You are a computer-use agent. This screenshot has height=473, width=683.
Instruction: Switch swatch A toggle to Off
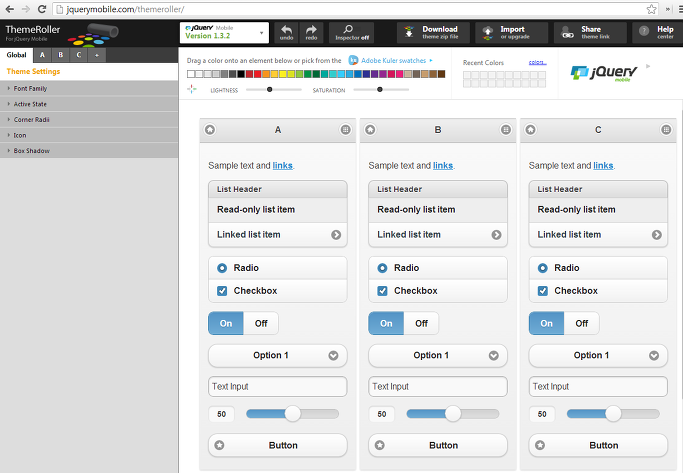click(x=261, y=323)
